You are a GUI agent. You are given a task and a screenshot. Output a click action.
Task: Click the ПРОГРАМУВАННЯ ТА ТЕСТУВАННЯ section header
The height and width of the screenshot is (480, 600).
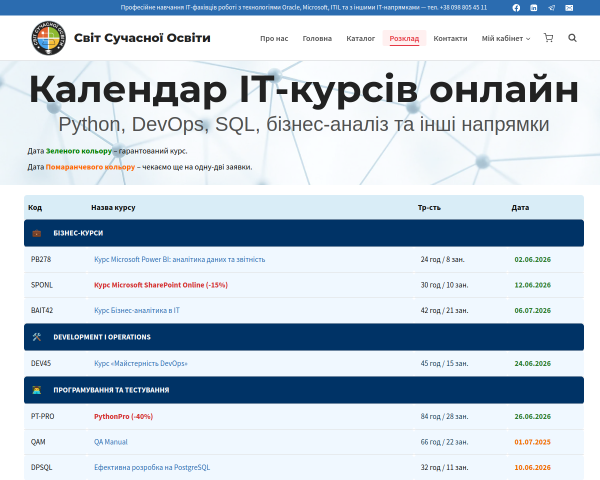point(304,390)
